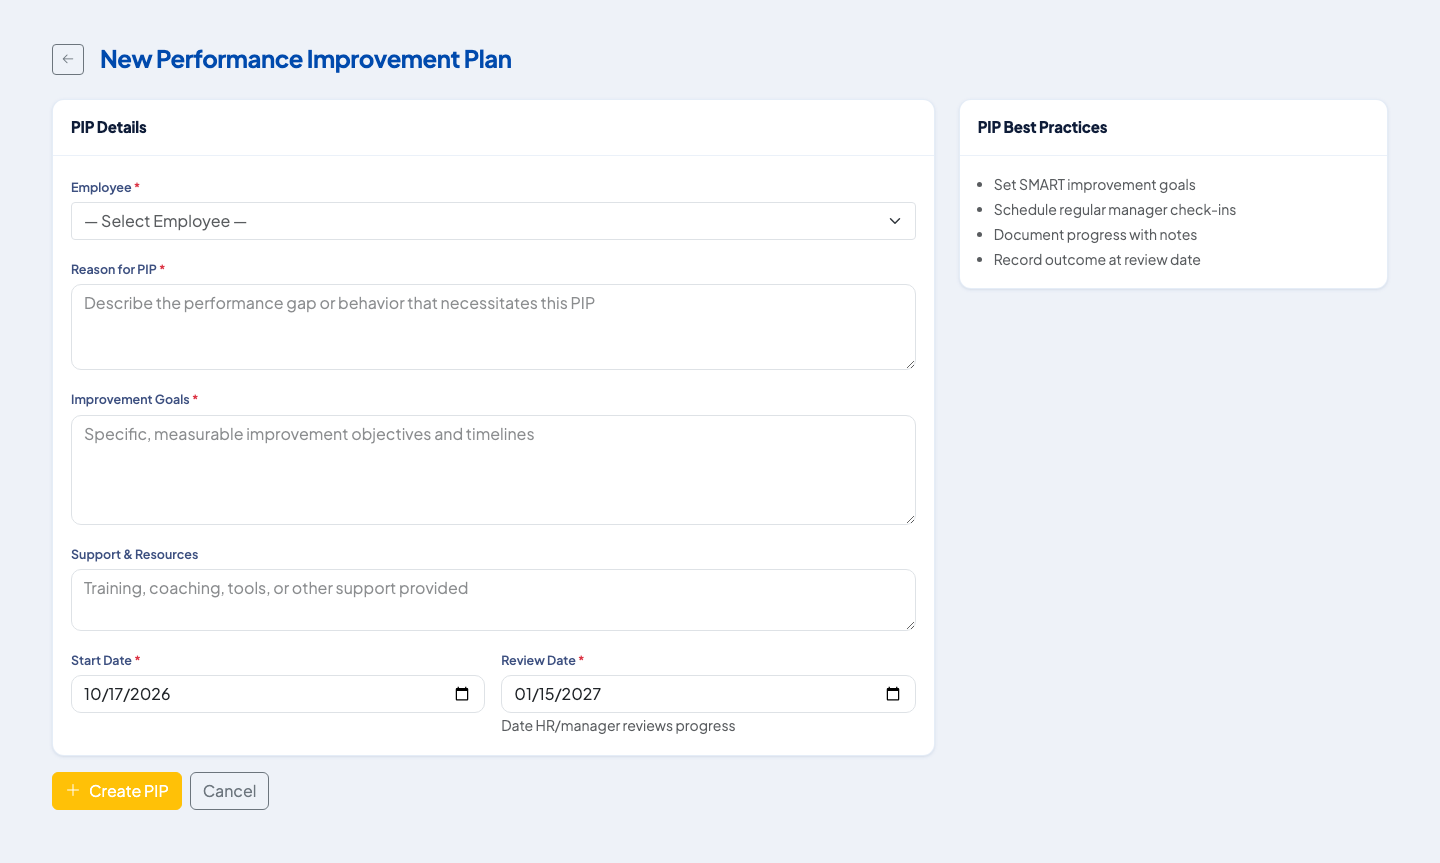Click 'Record outcome at review date' list item
The image size is (1440, 863).
[x=1097, y=260]
